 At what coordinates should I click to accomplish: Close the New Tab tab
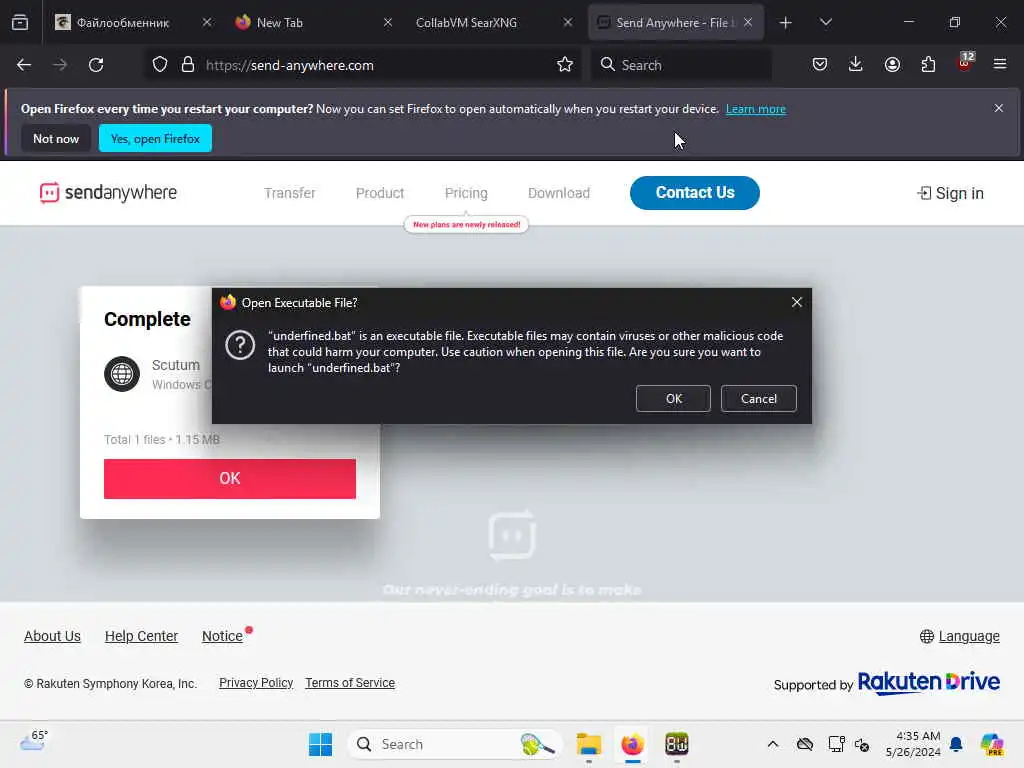point(388,22)
